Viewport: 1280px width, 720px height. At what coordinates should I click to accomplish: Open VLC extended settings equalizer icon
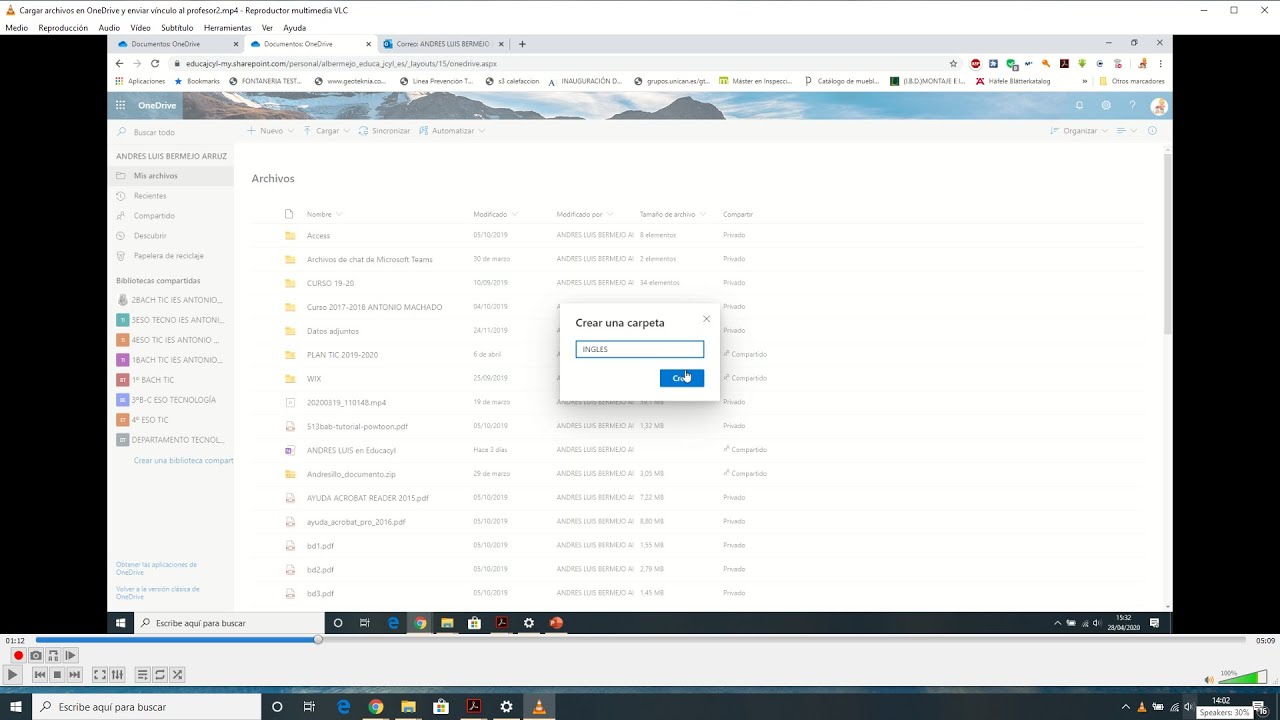[x=117, y=675]
